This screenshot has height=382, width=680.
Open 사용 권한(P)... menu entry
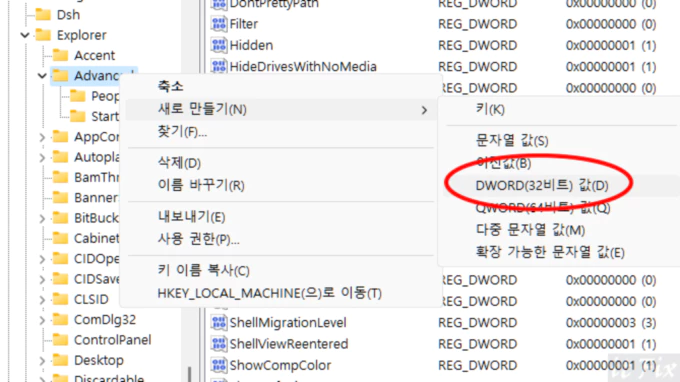281,239
